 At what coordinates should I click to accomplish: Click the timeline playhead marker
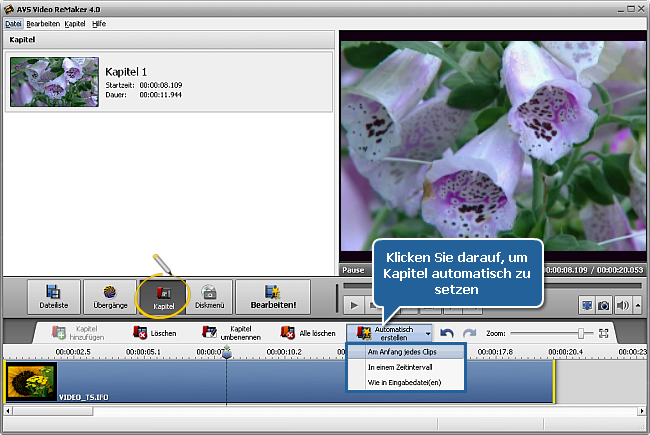tap(226, 354)
